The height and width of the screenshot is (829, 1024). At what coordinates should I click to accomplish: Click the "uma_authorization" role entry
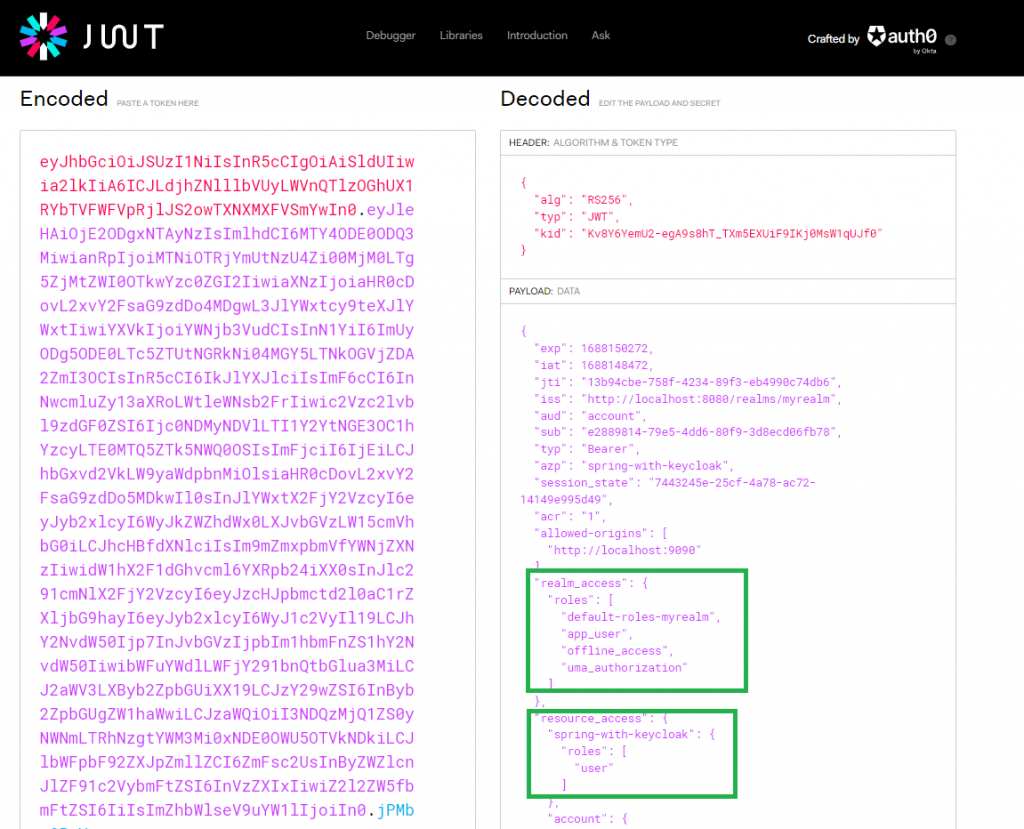(x=624, y=668)
